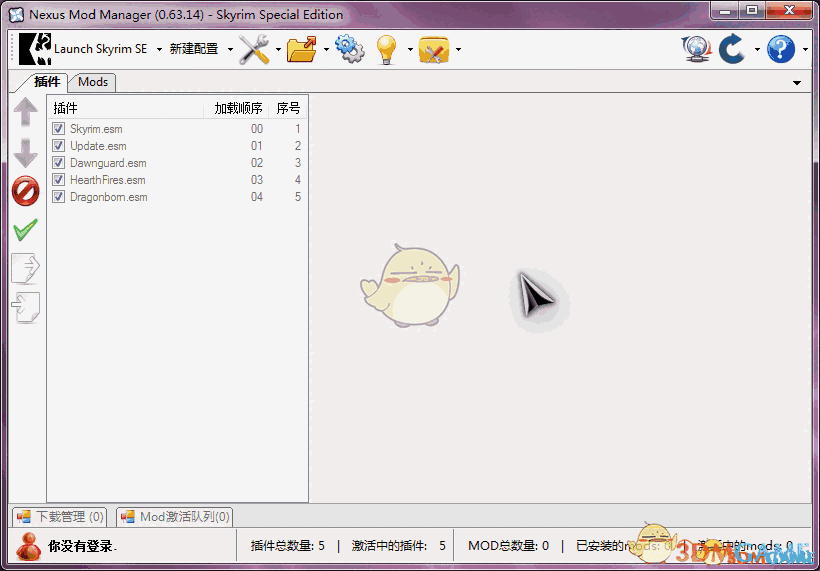The image size is (820, 571).
Task: Sort by the 插件 column header
Action: pos(126,108)
